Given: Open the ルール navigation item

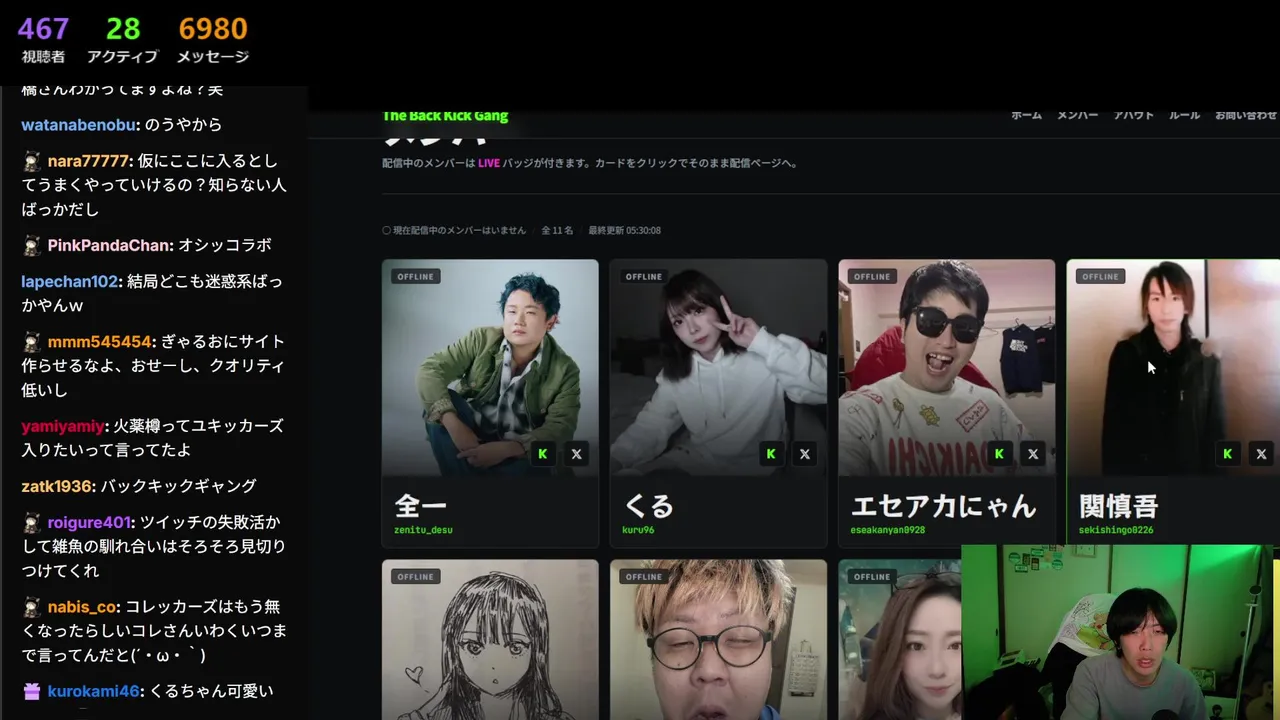Looking at the screenshot, I should [x=1184, y=115].
